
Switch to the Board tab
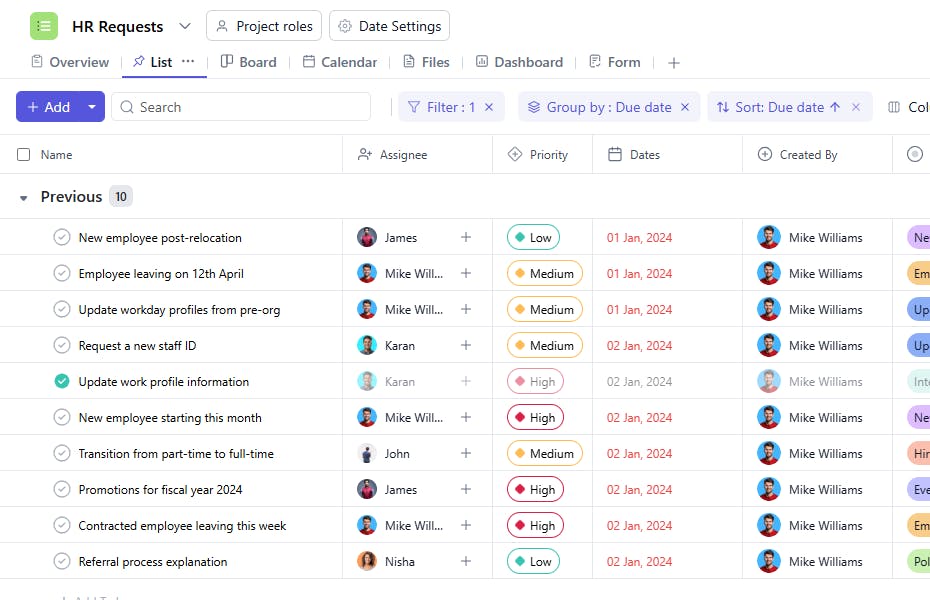pos(248,62)
